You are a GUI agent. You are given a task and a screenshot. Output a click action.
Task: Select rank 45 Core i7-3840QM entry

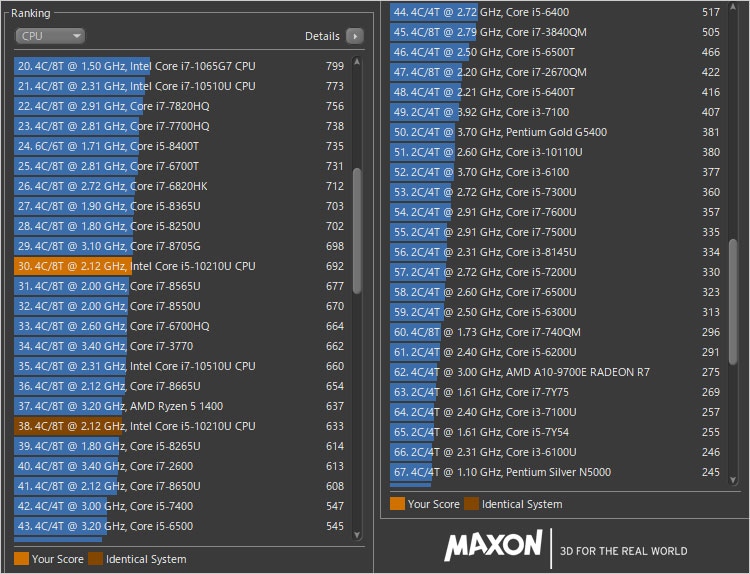pyautogui.click(x=556, y=33)
